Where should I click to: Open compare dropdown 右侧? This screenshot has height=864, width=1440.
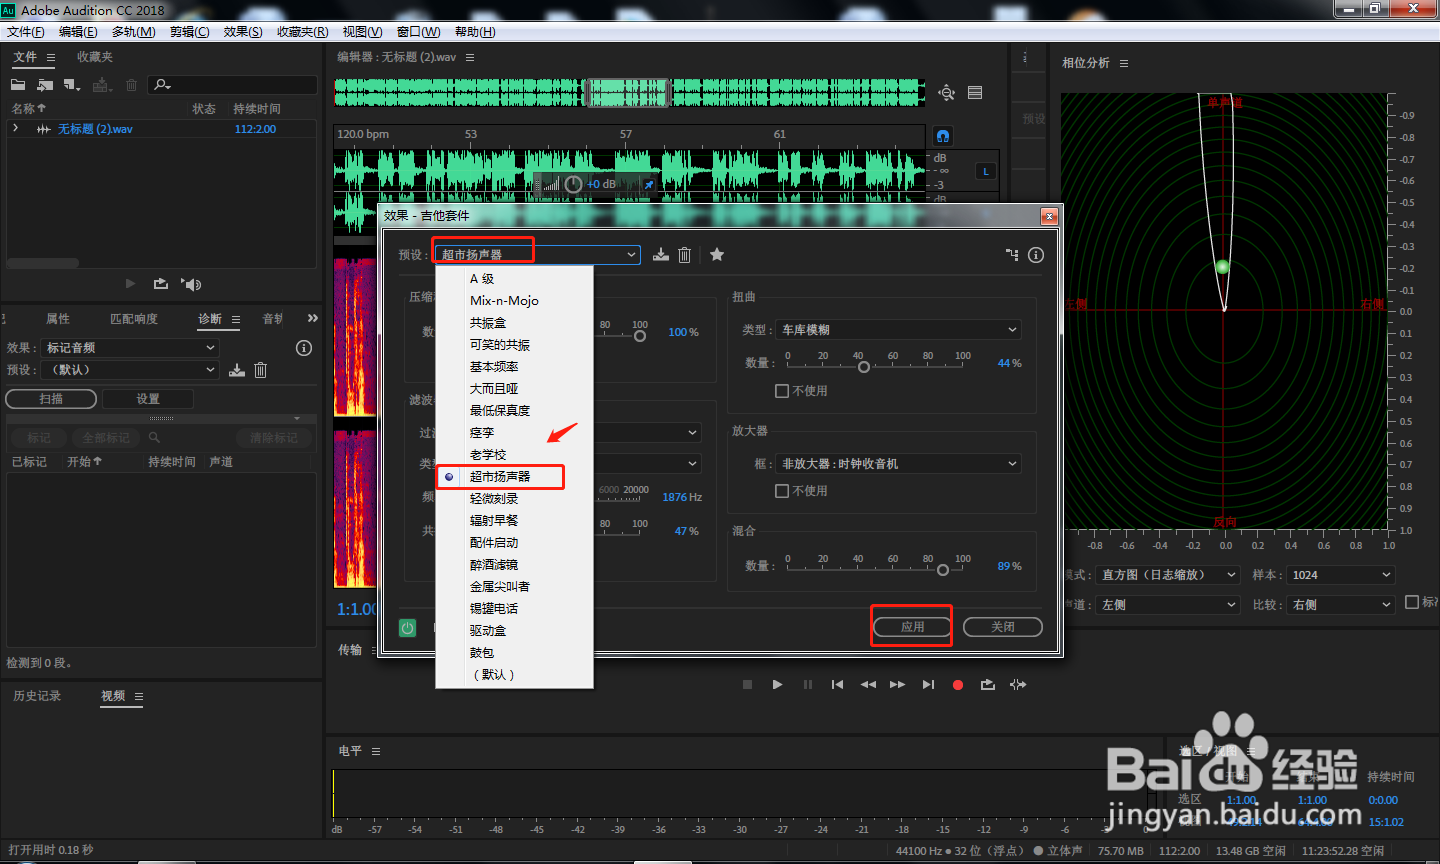coord(1341,605)
